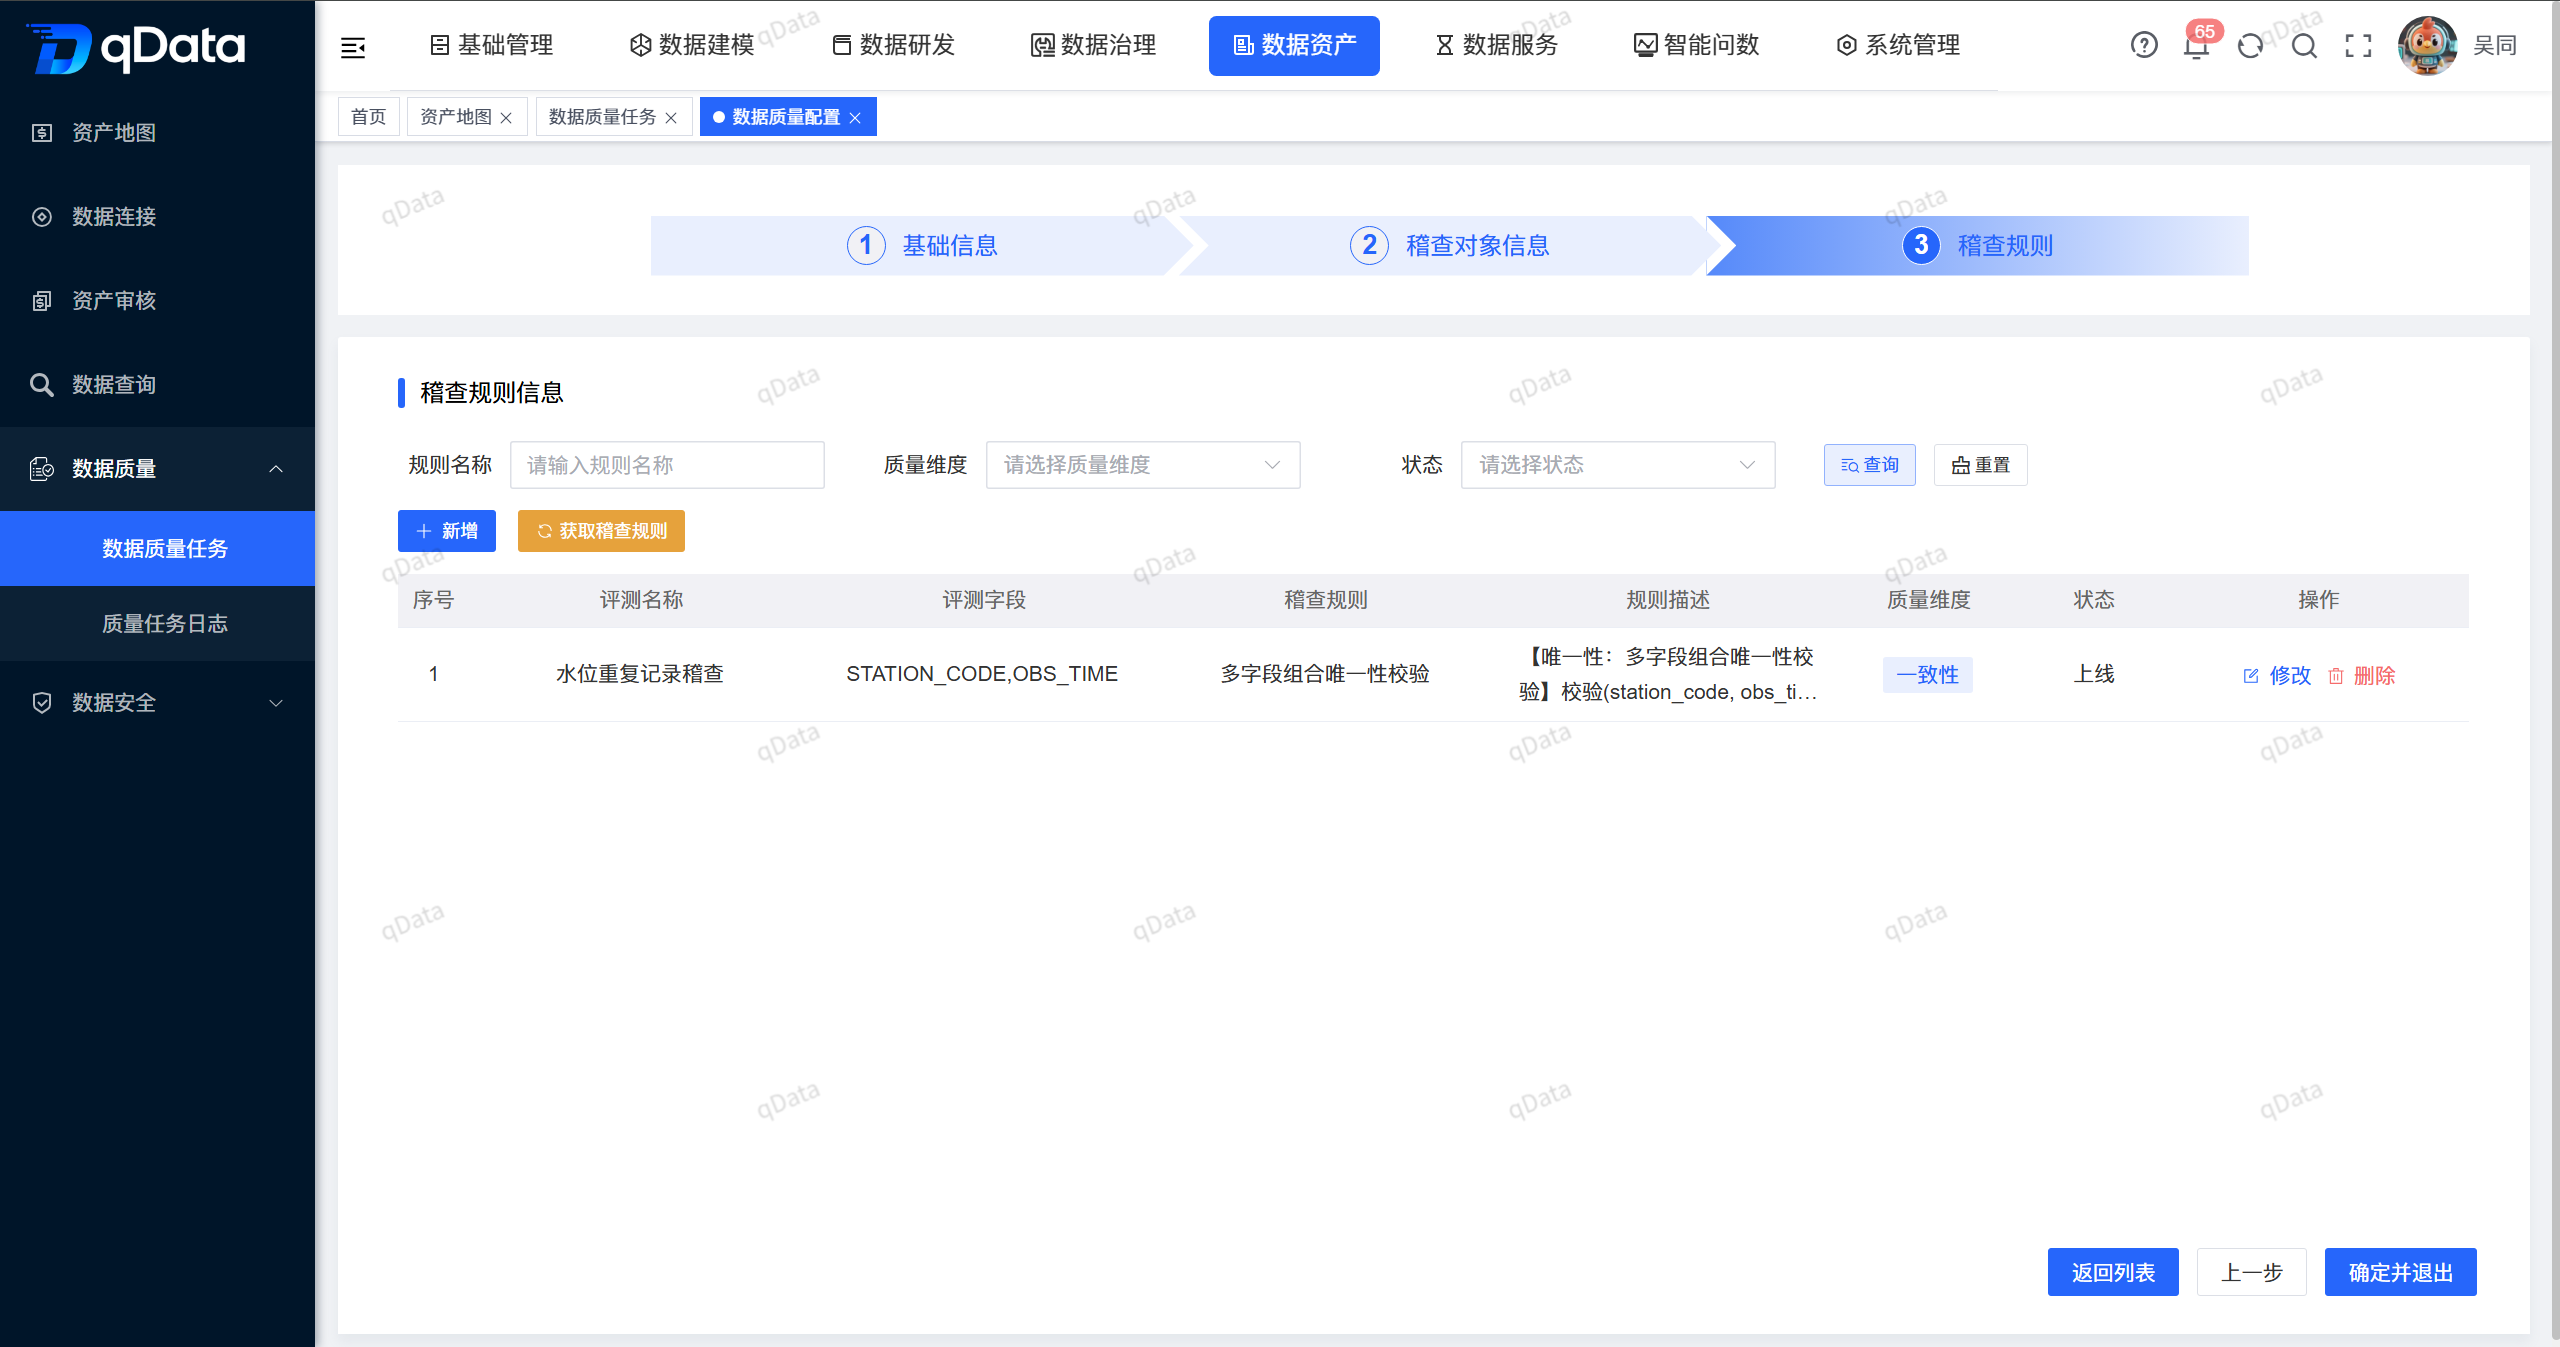This screenshot has width=2560, height=1347.
Task: Focus the 规则名称 input field
Action: tap(667, 465)
